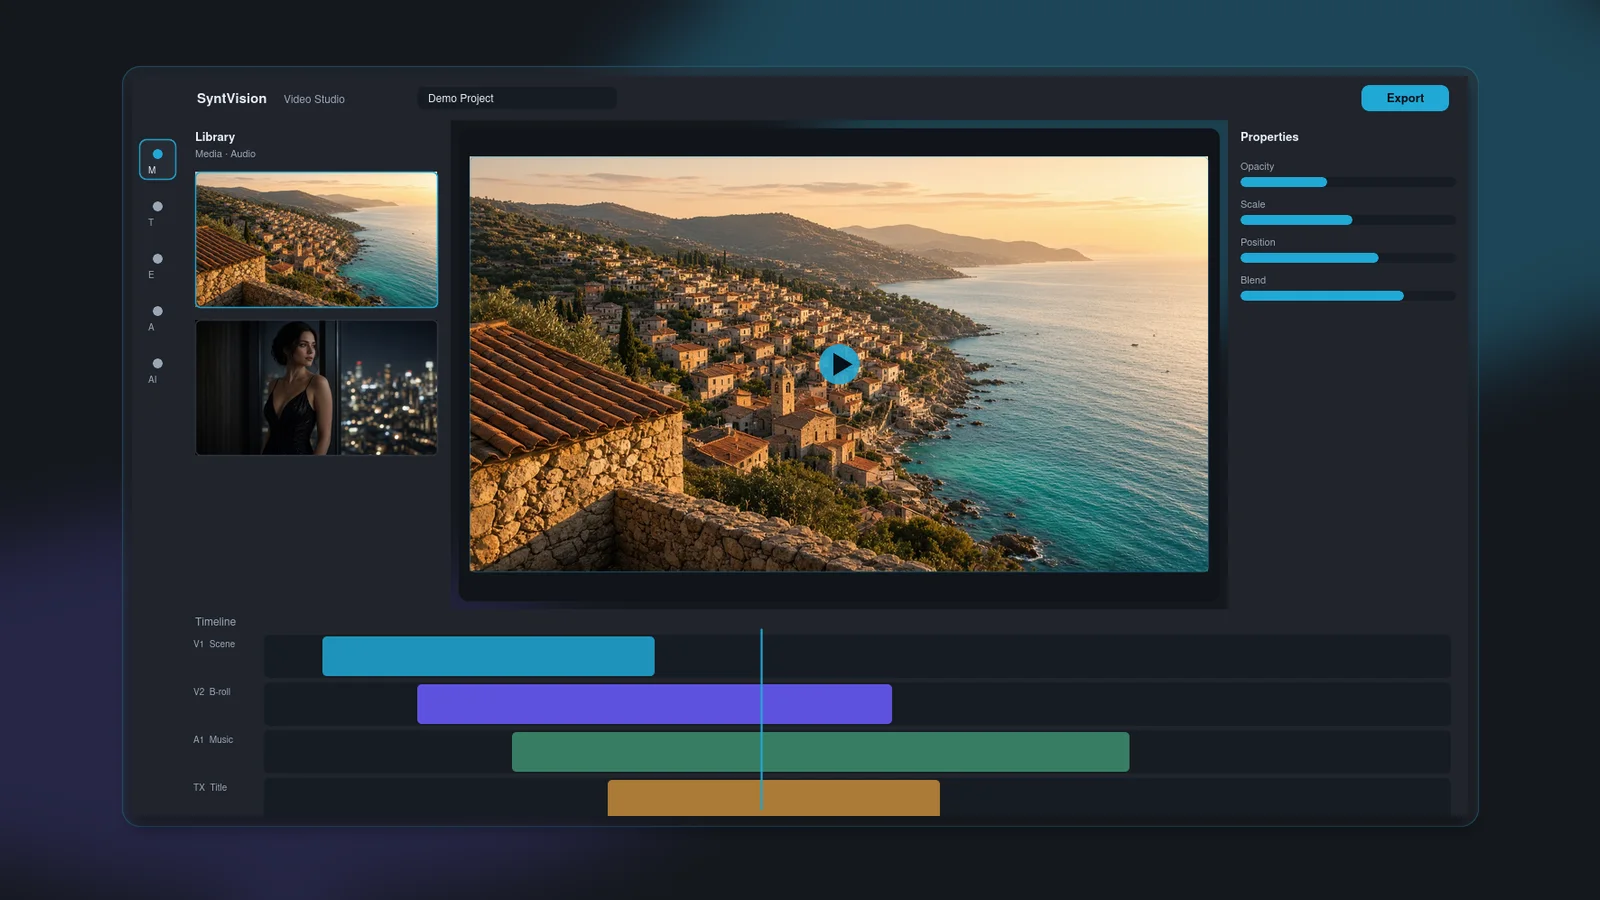Click the Library panel heading
This screenshot has width=1600, height=900.
(215, 137)
